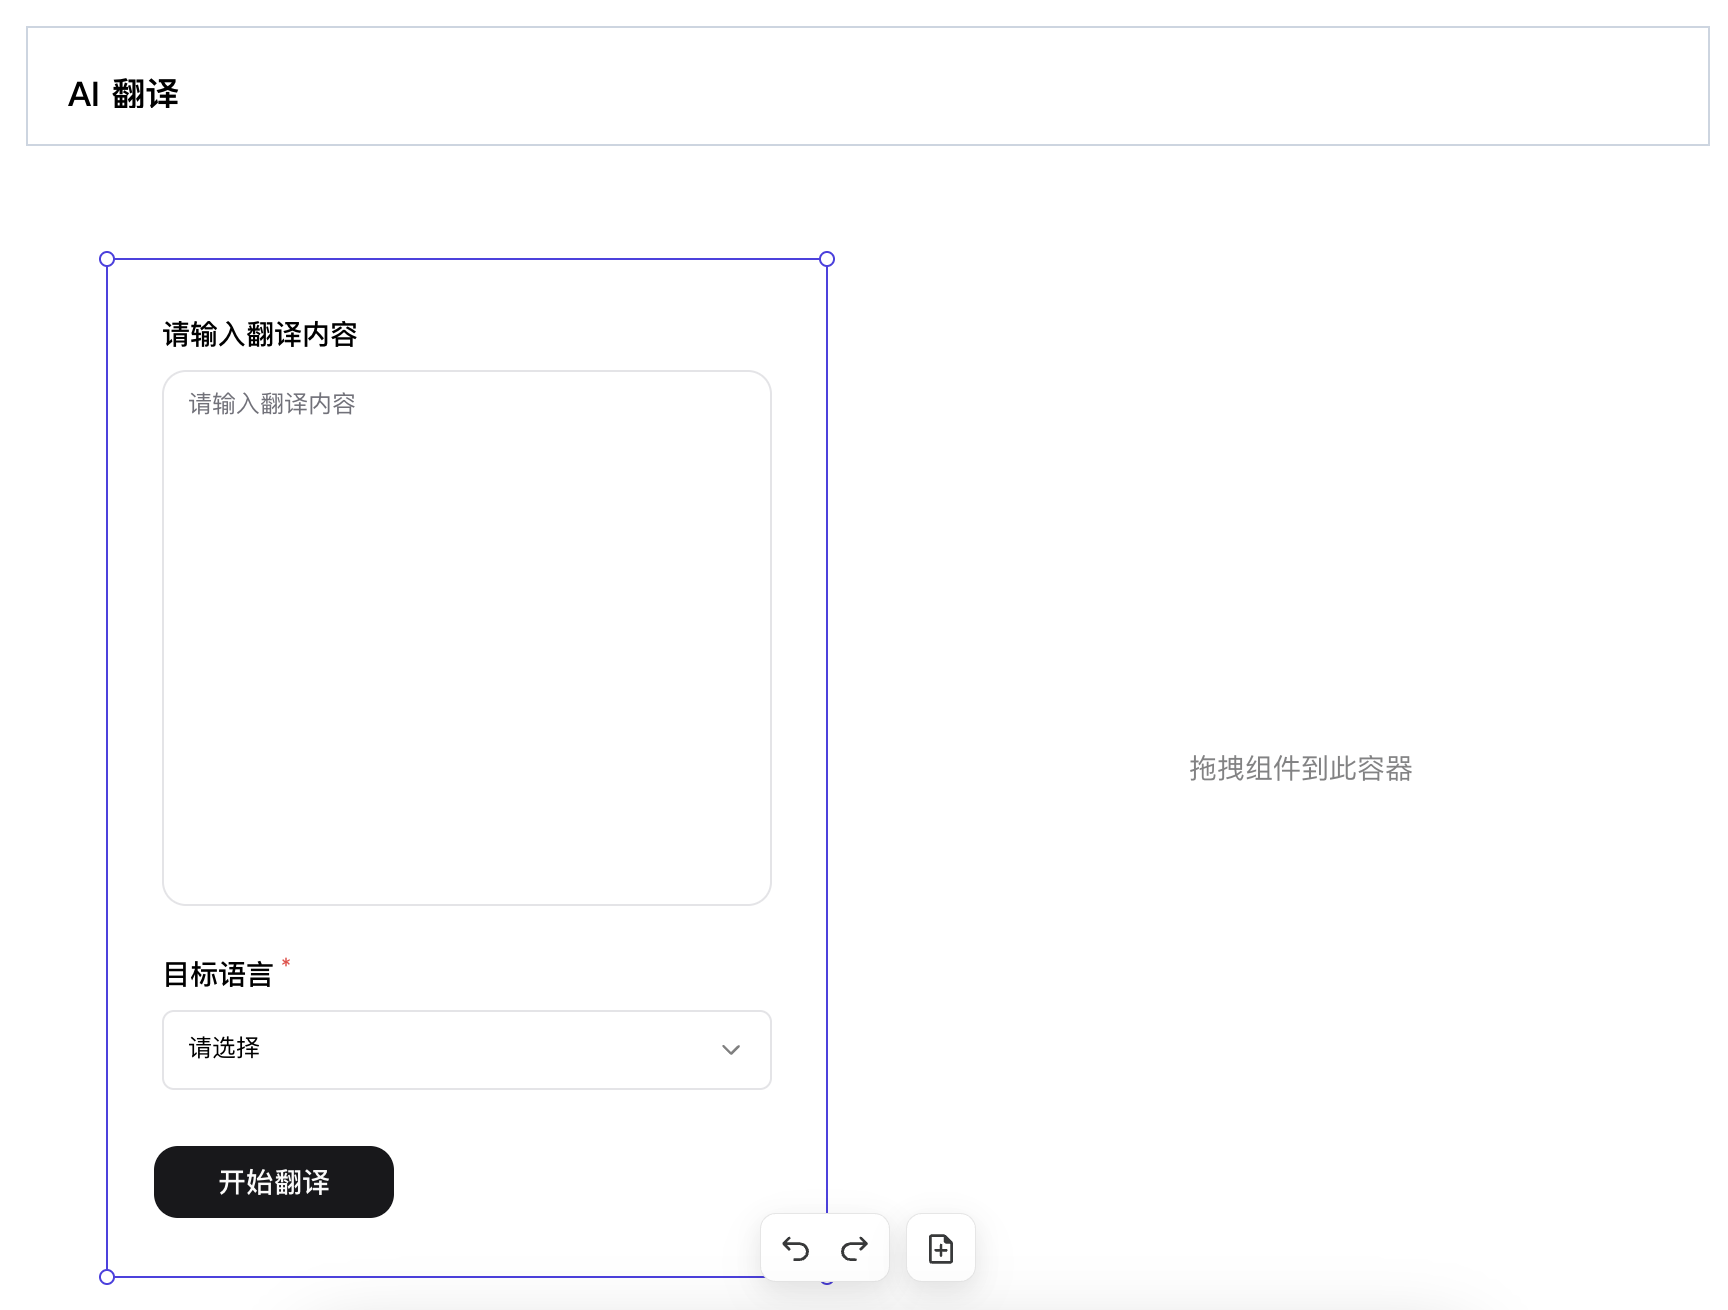The image size is (1728, 1310).
Task: Click the 开始翻译 button
Action: (x=274, y=1182)
